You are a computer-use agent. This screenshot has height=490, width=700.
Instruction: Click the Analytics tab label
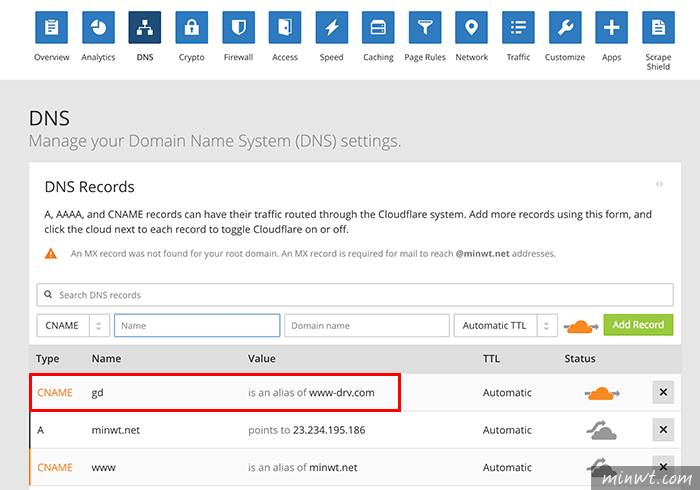(x=98, y=57)
